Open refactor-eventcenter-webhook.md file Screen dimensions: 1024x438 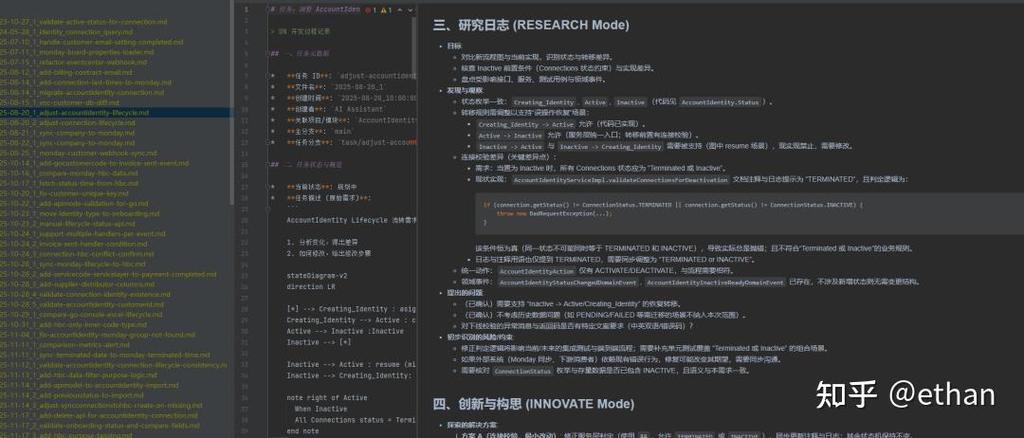(x=74, y=62)
